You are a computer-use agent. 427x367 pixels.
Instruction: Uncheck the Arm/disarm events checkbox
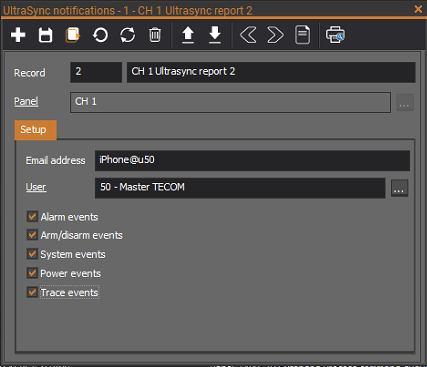pyautogui.click(x=32, y=235)
